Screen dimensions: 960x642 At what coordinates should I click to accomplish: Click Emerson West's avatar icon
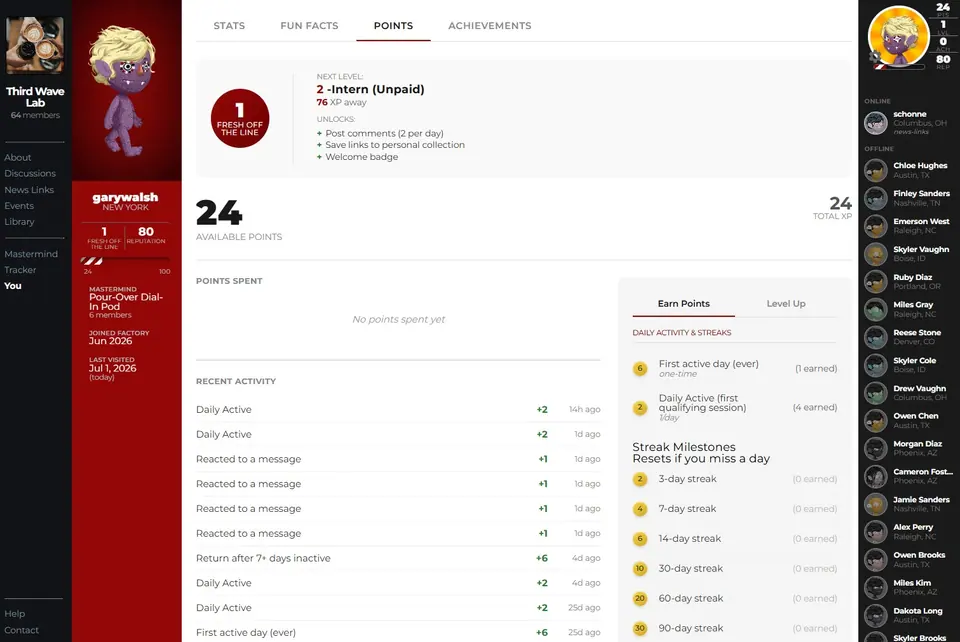pyautogui.click(x=876, y=226)
